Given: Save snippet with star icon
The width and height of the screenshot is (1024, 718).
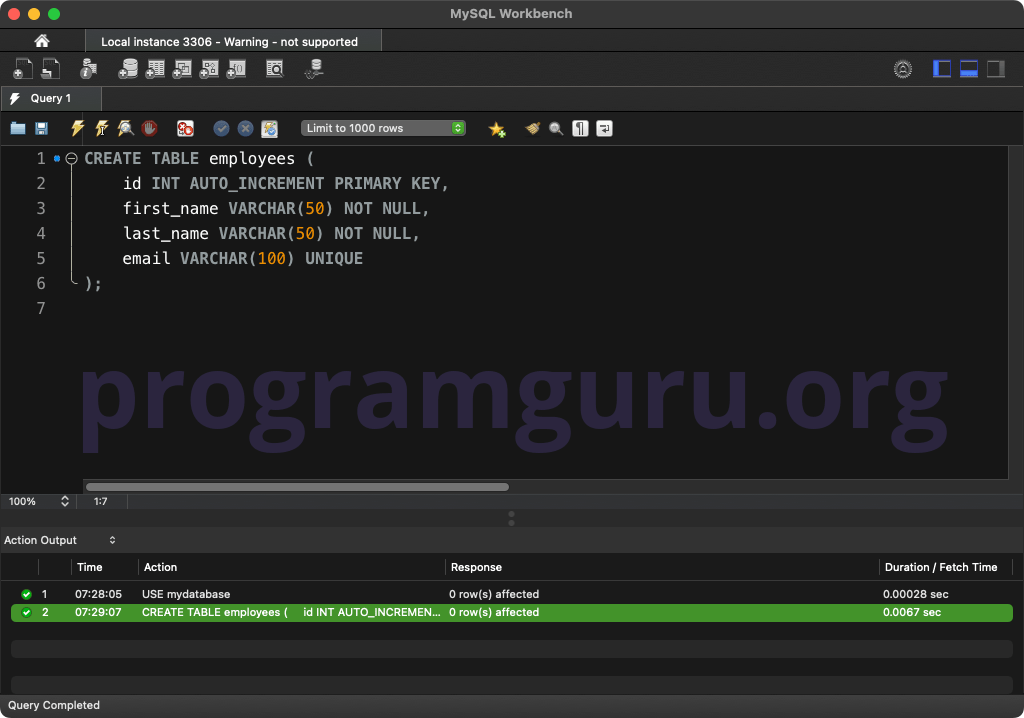Looking at the screenshot, I should [x=497, y=129].
